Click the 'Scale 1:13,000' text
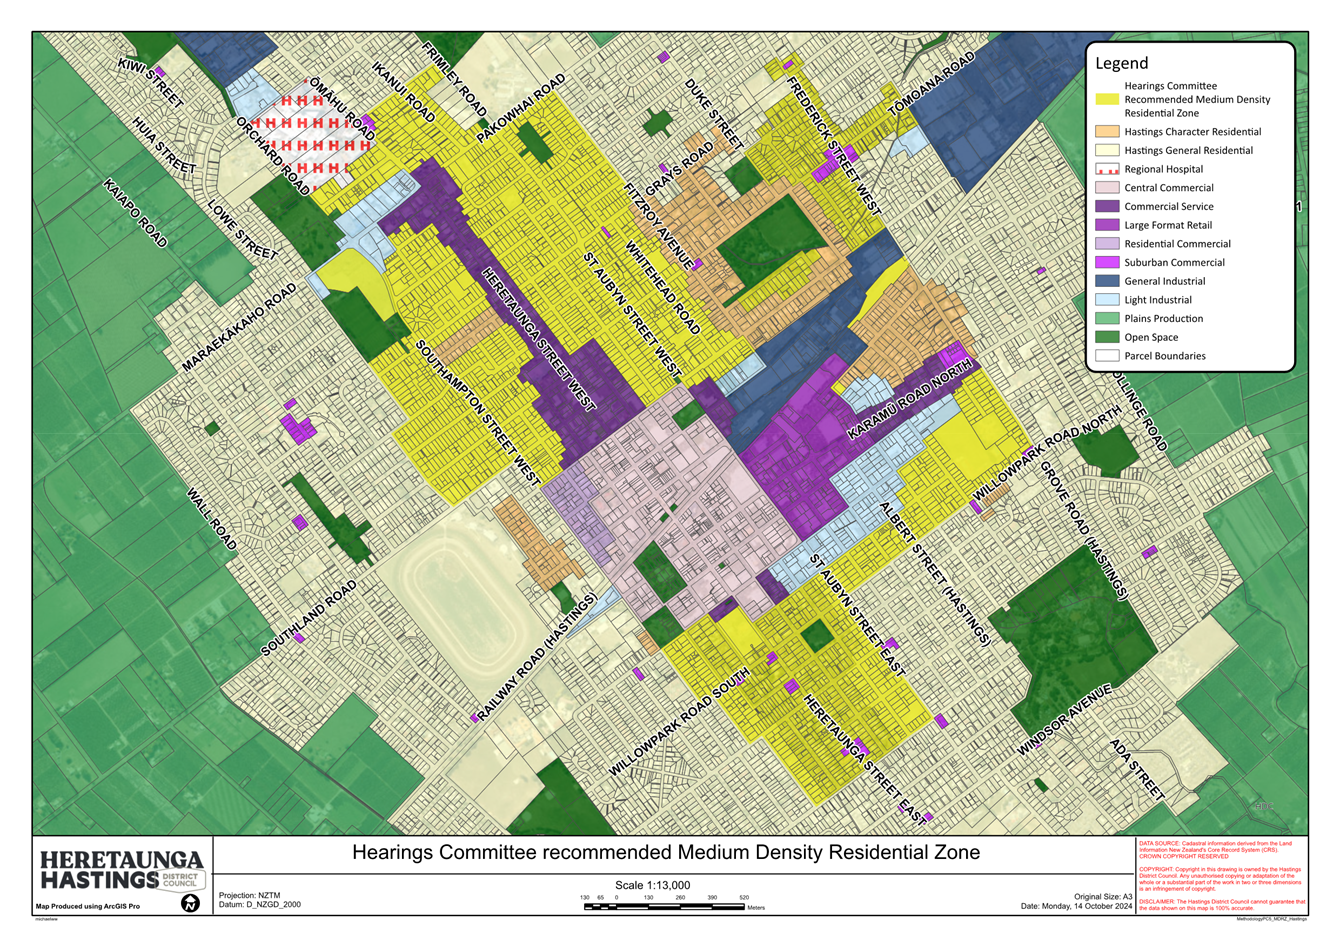This screenshot has height=947, width=1340. point(652,885)
